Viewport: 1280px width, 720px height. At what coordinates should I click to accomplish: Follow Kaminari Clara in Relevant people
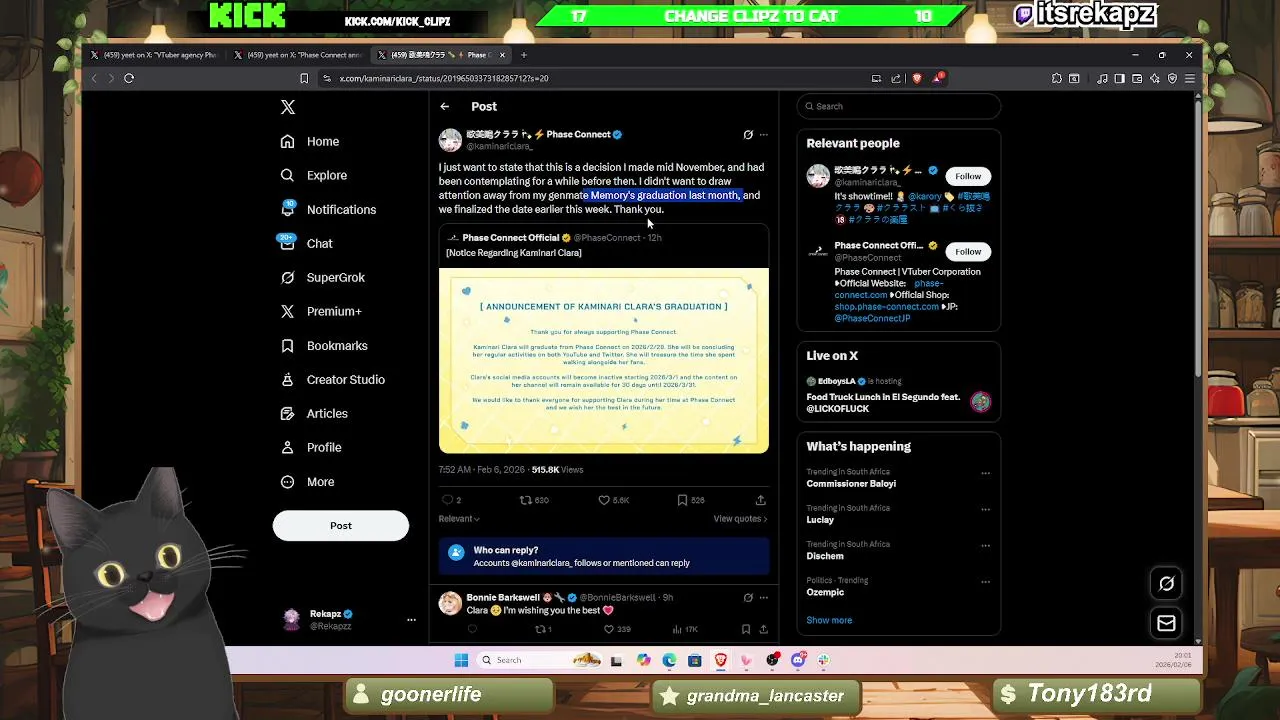pos(968,177)
